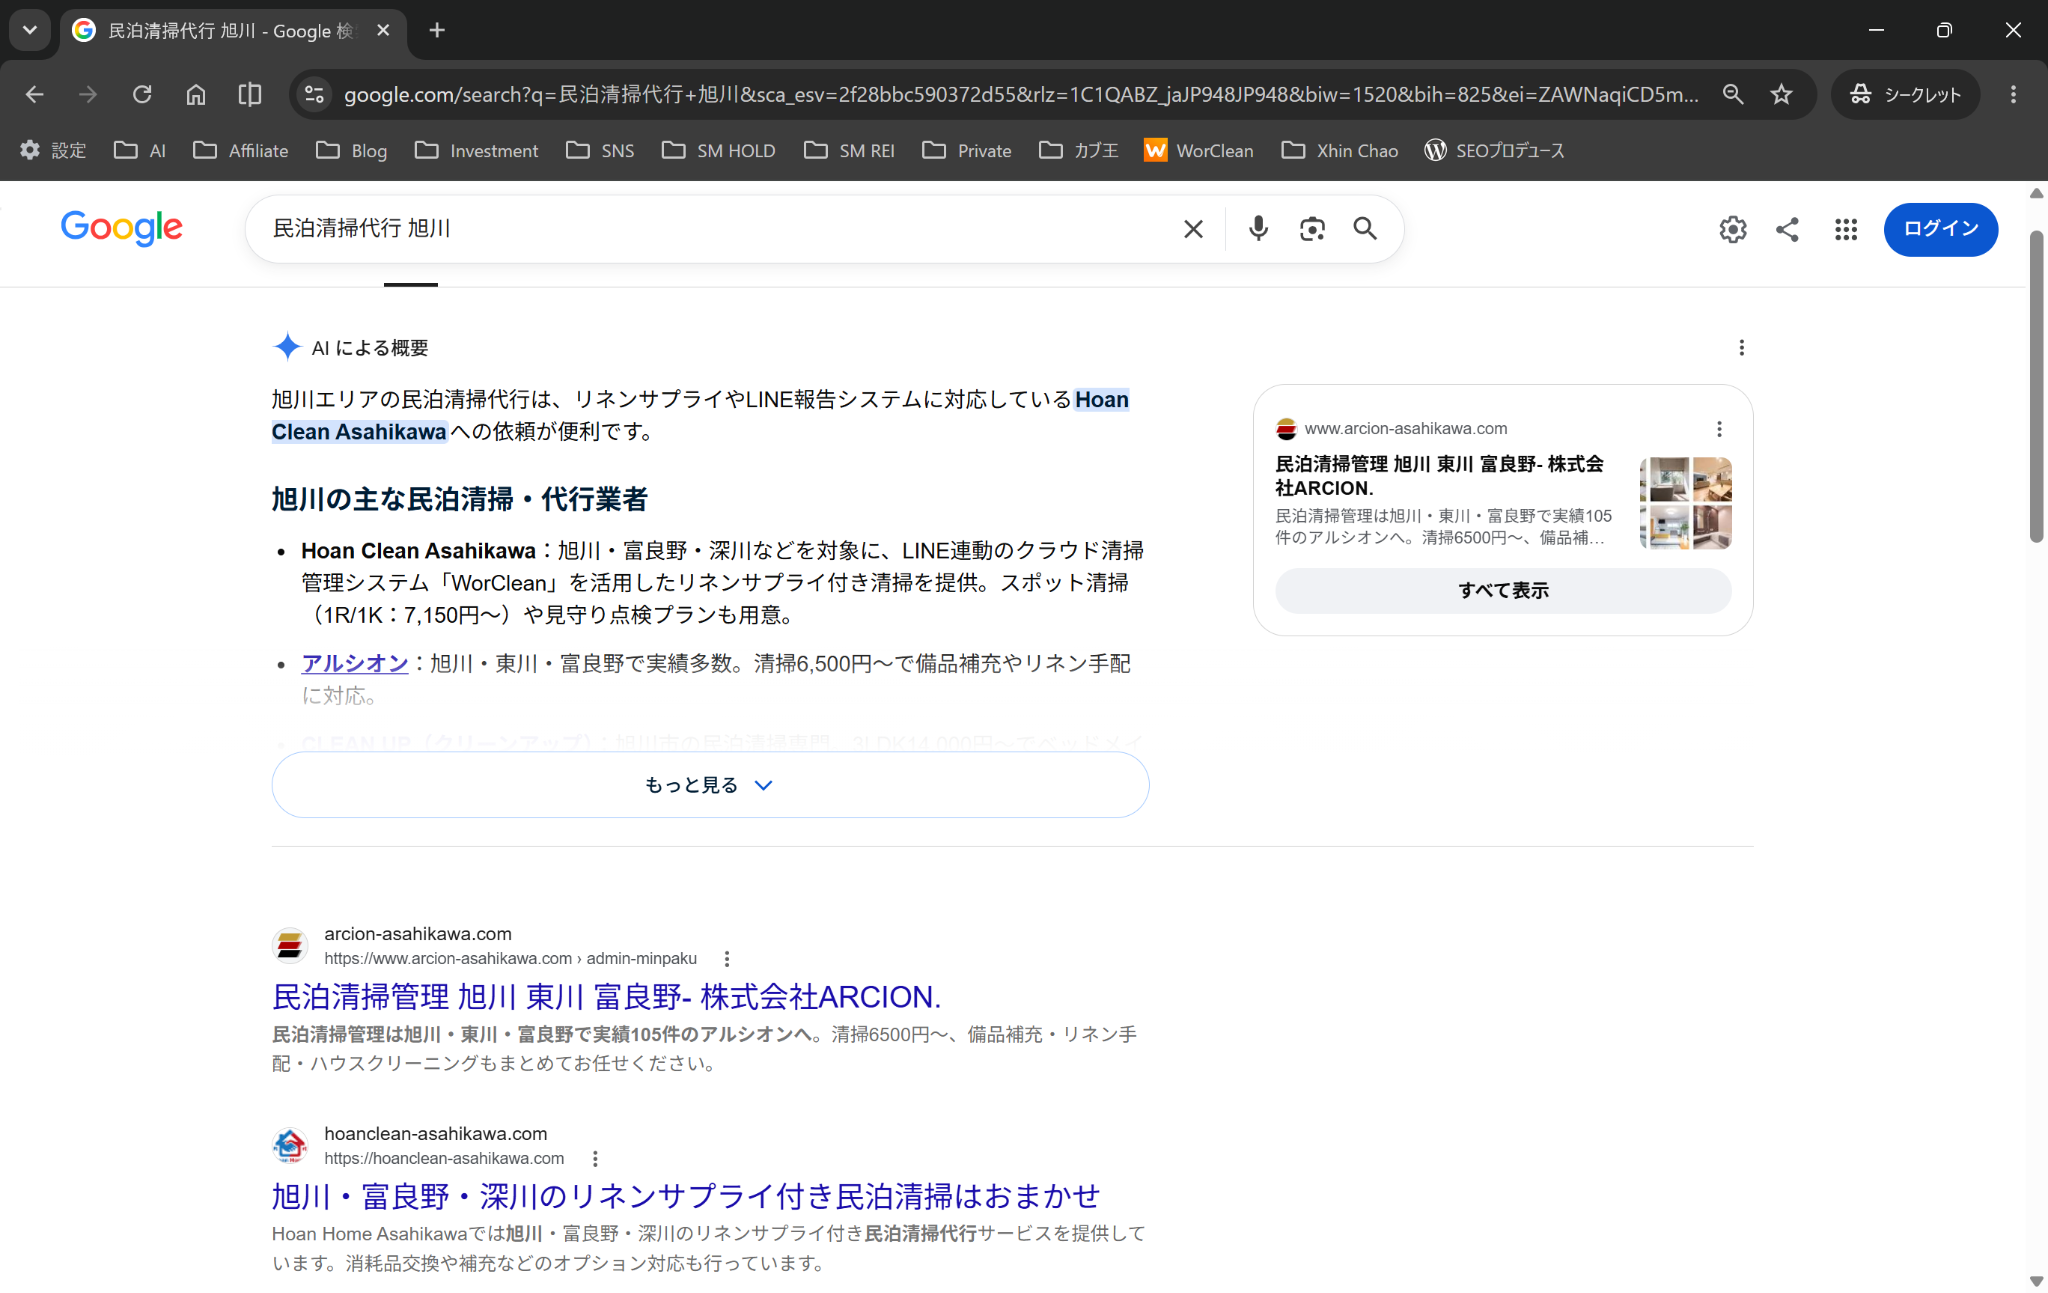Open options menu for hoanclean-asahikawa.com result
Image resolution: width=2048 pixels, height=1293 pixels.
pos(595,1159)
